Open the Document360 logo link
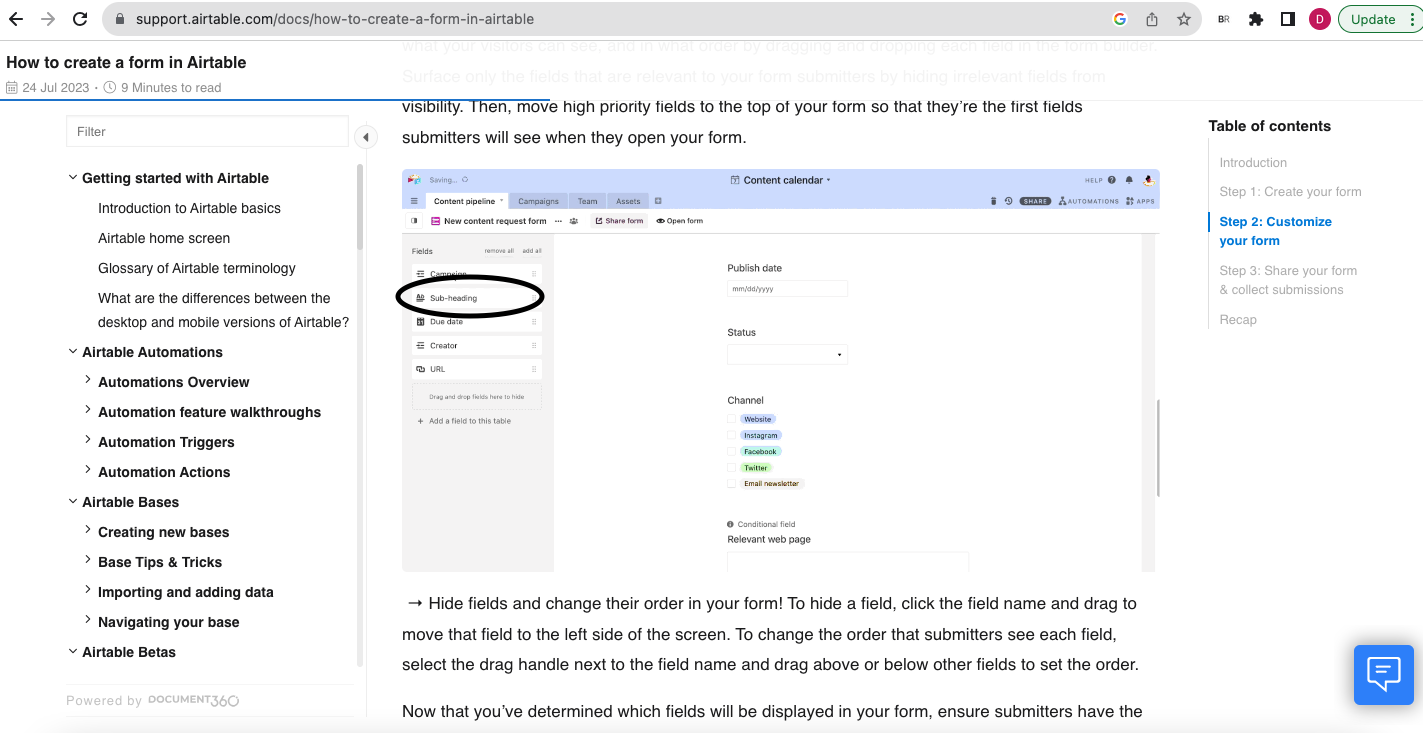 tap(194, 700)
